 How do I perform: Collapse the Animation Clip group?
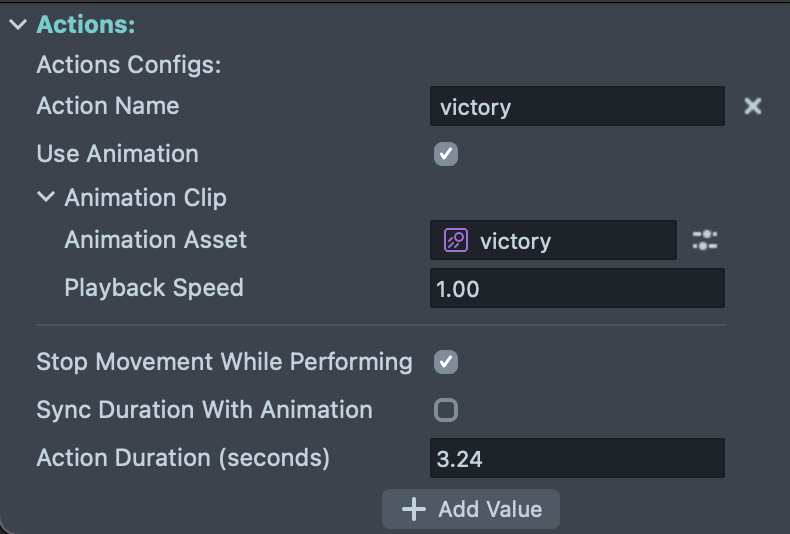point(45,197)
